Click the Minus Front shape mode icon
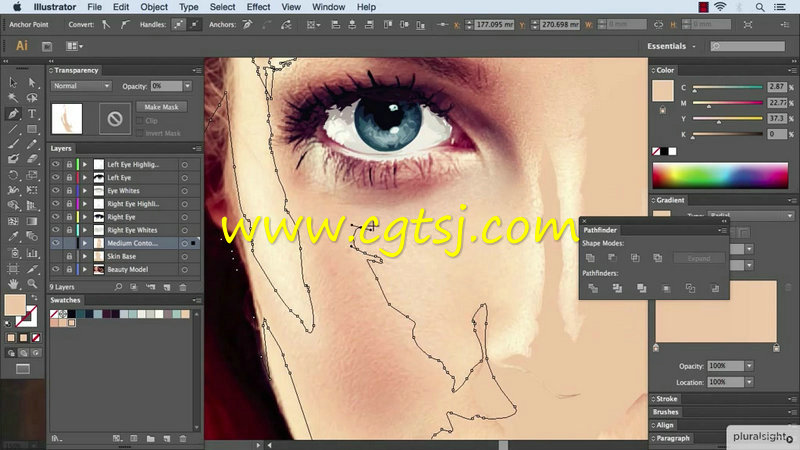The height and width of the screenshot is (450, 800). (612, 258)
